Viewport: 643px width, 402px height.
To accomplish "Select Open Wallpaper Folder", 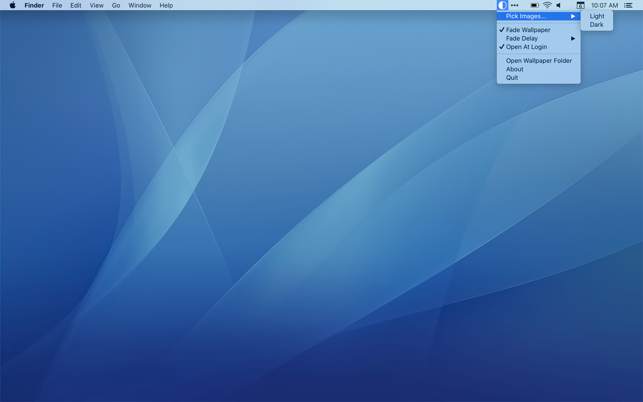I will 538,61.
